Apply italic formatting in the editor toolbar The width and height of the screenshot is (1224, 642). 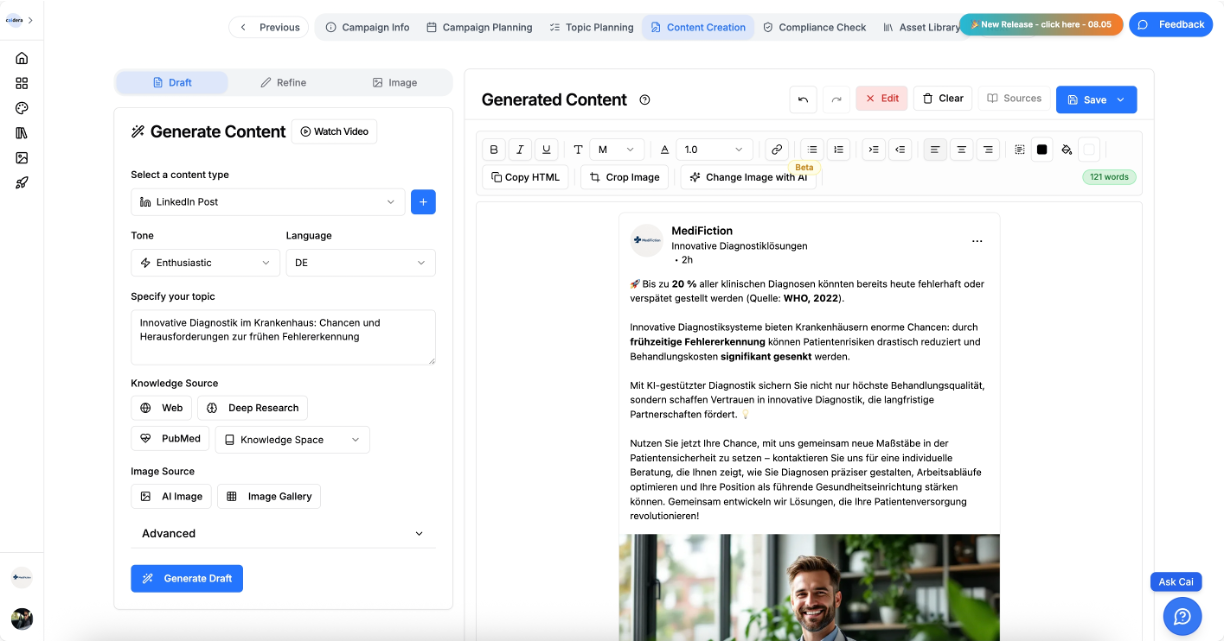point(520,149)
